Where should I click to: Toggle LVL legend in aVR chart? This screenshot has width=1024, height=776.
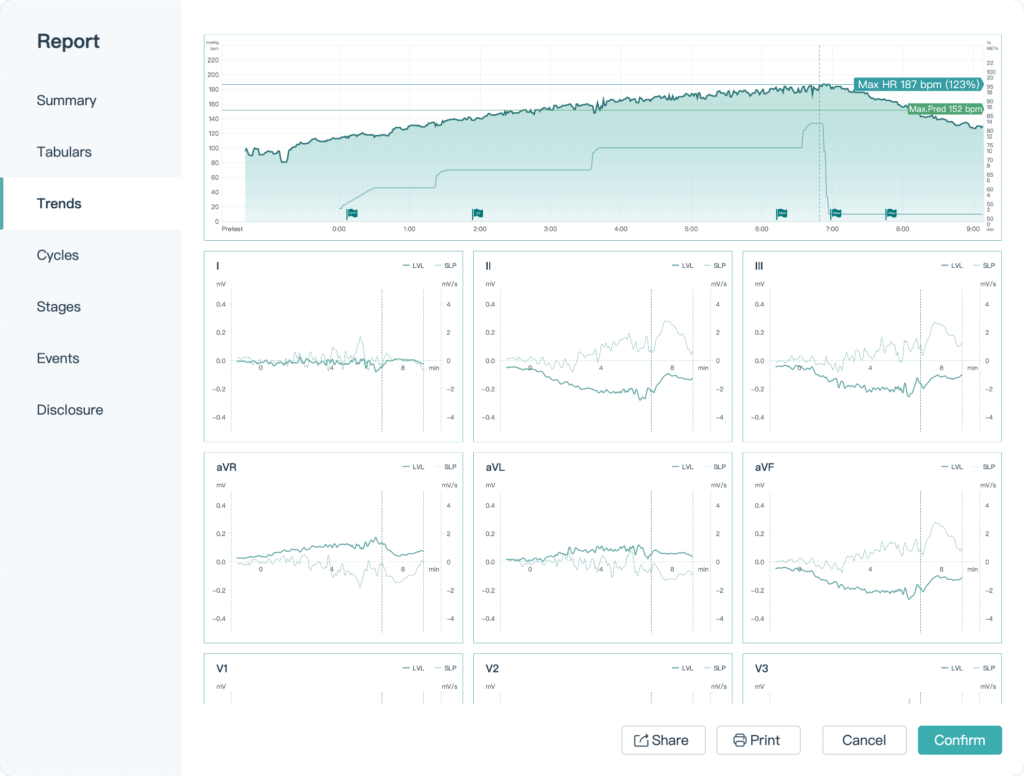[414, 467]
